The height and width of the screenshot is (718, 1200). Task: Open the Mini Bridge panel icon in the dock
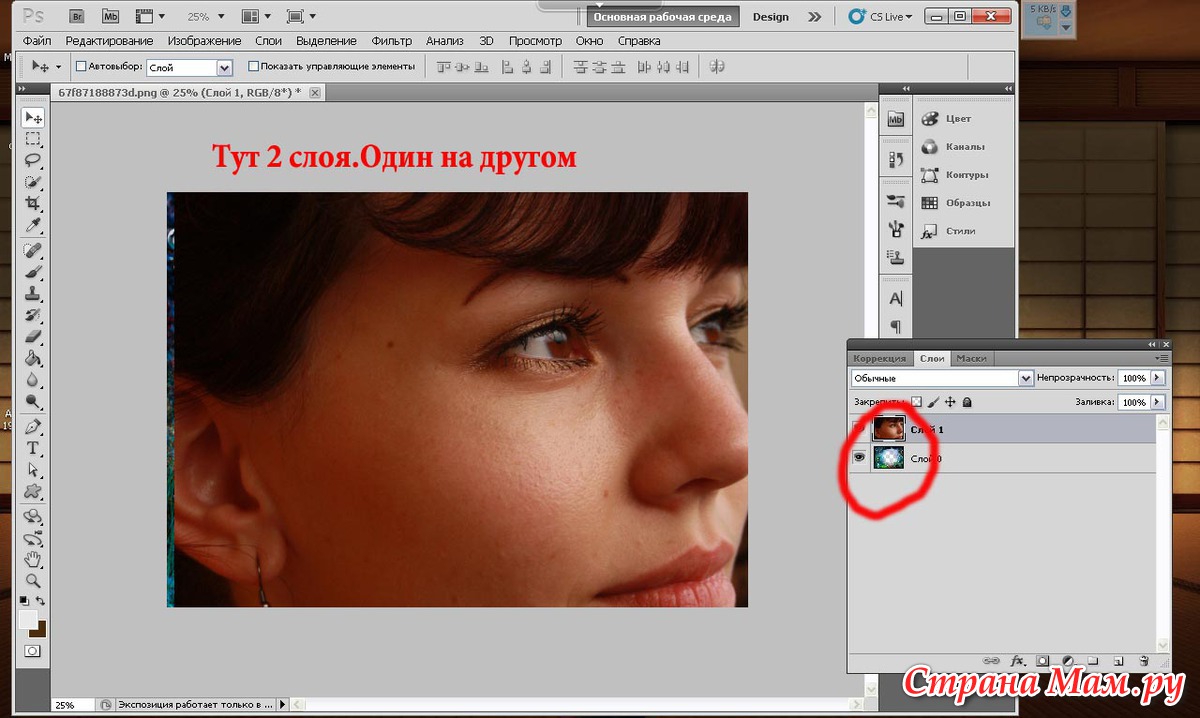[x=895, y=119]
